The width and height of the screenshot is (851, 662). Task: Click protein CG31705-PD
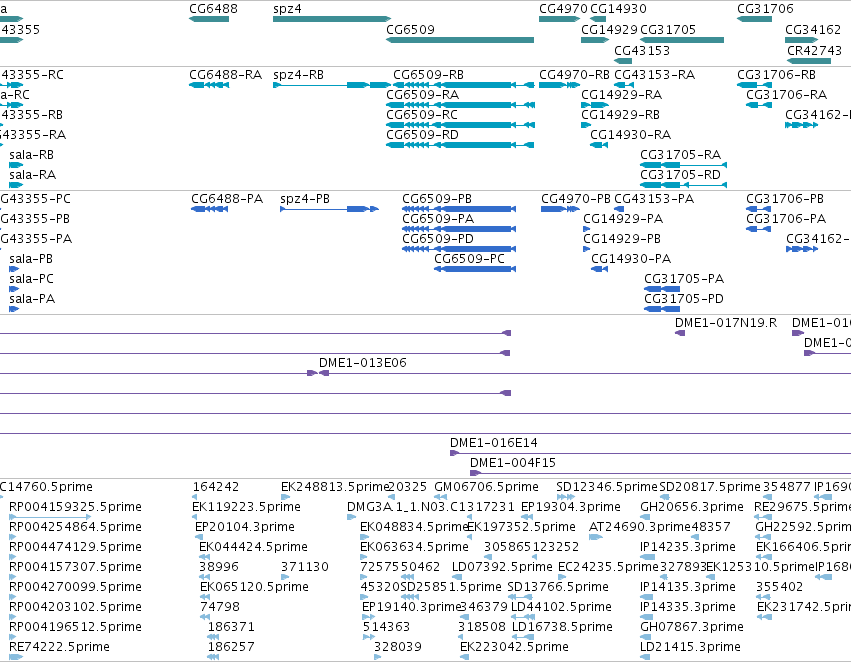tap(684, 299)
